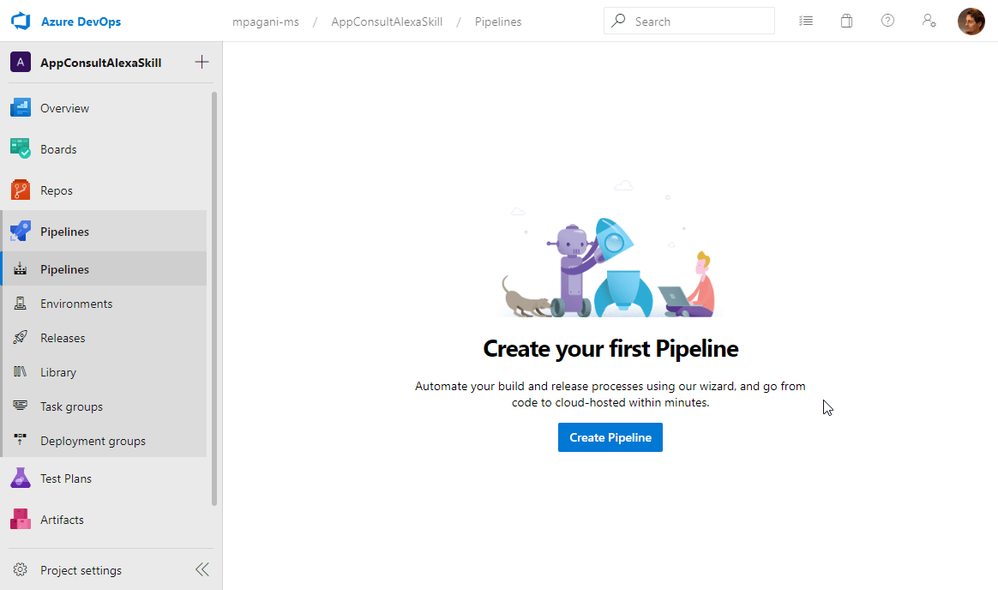Image resolution: width=998 pixels, height=590 pixels.
Task: Click the sidebar vertical scrollbar
Action: [x=214, y=299]
